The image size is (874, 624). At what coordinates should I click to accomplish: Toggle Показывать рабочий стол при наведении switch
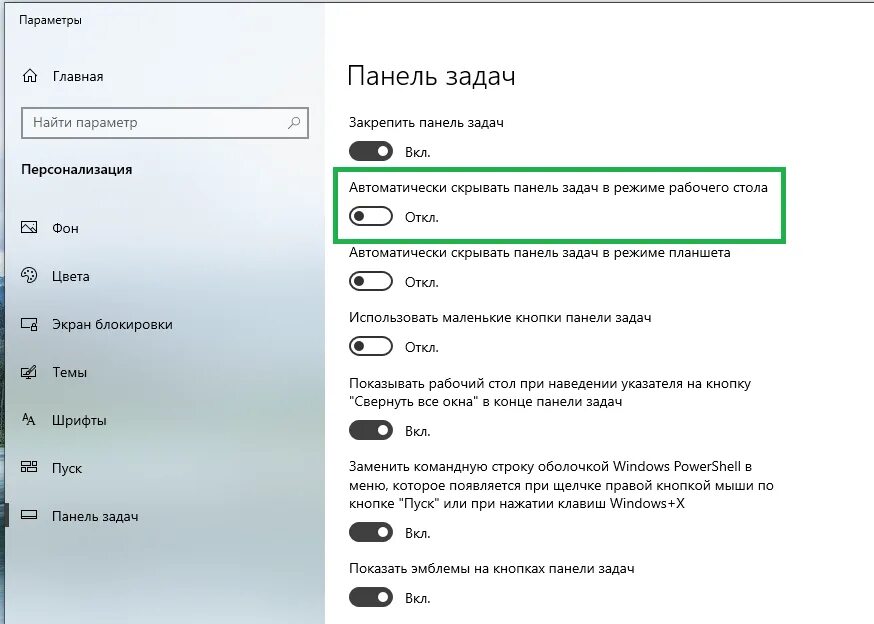click(371, 430)
